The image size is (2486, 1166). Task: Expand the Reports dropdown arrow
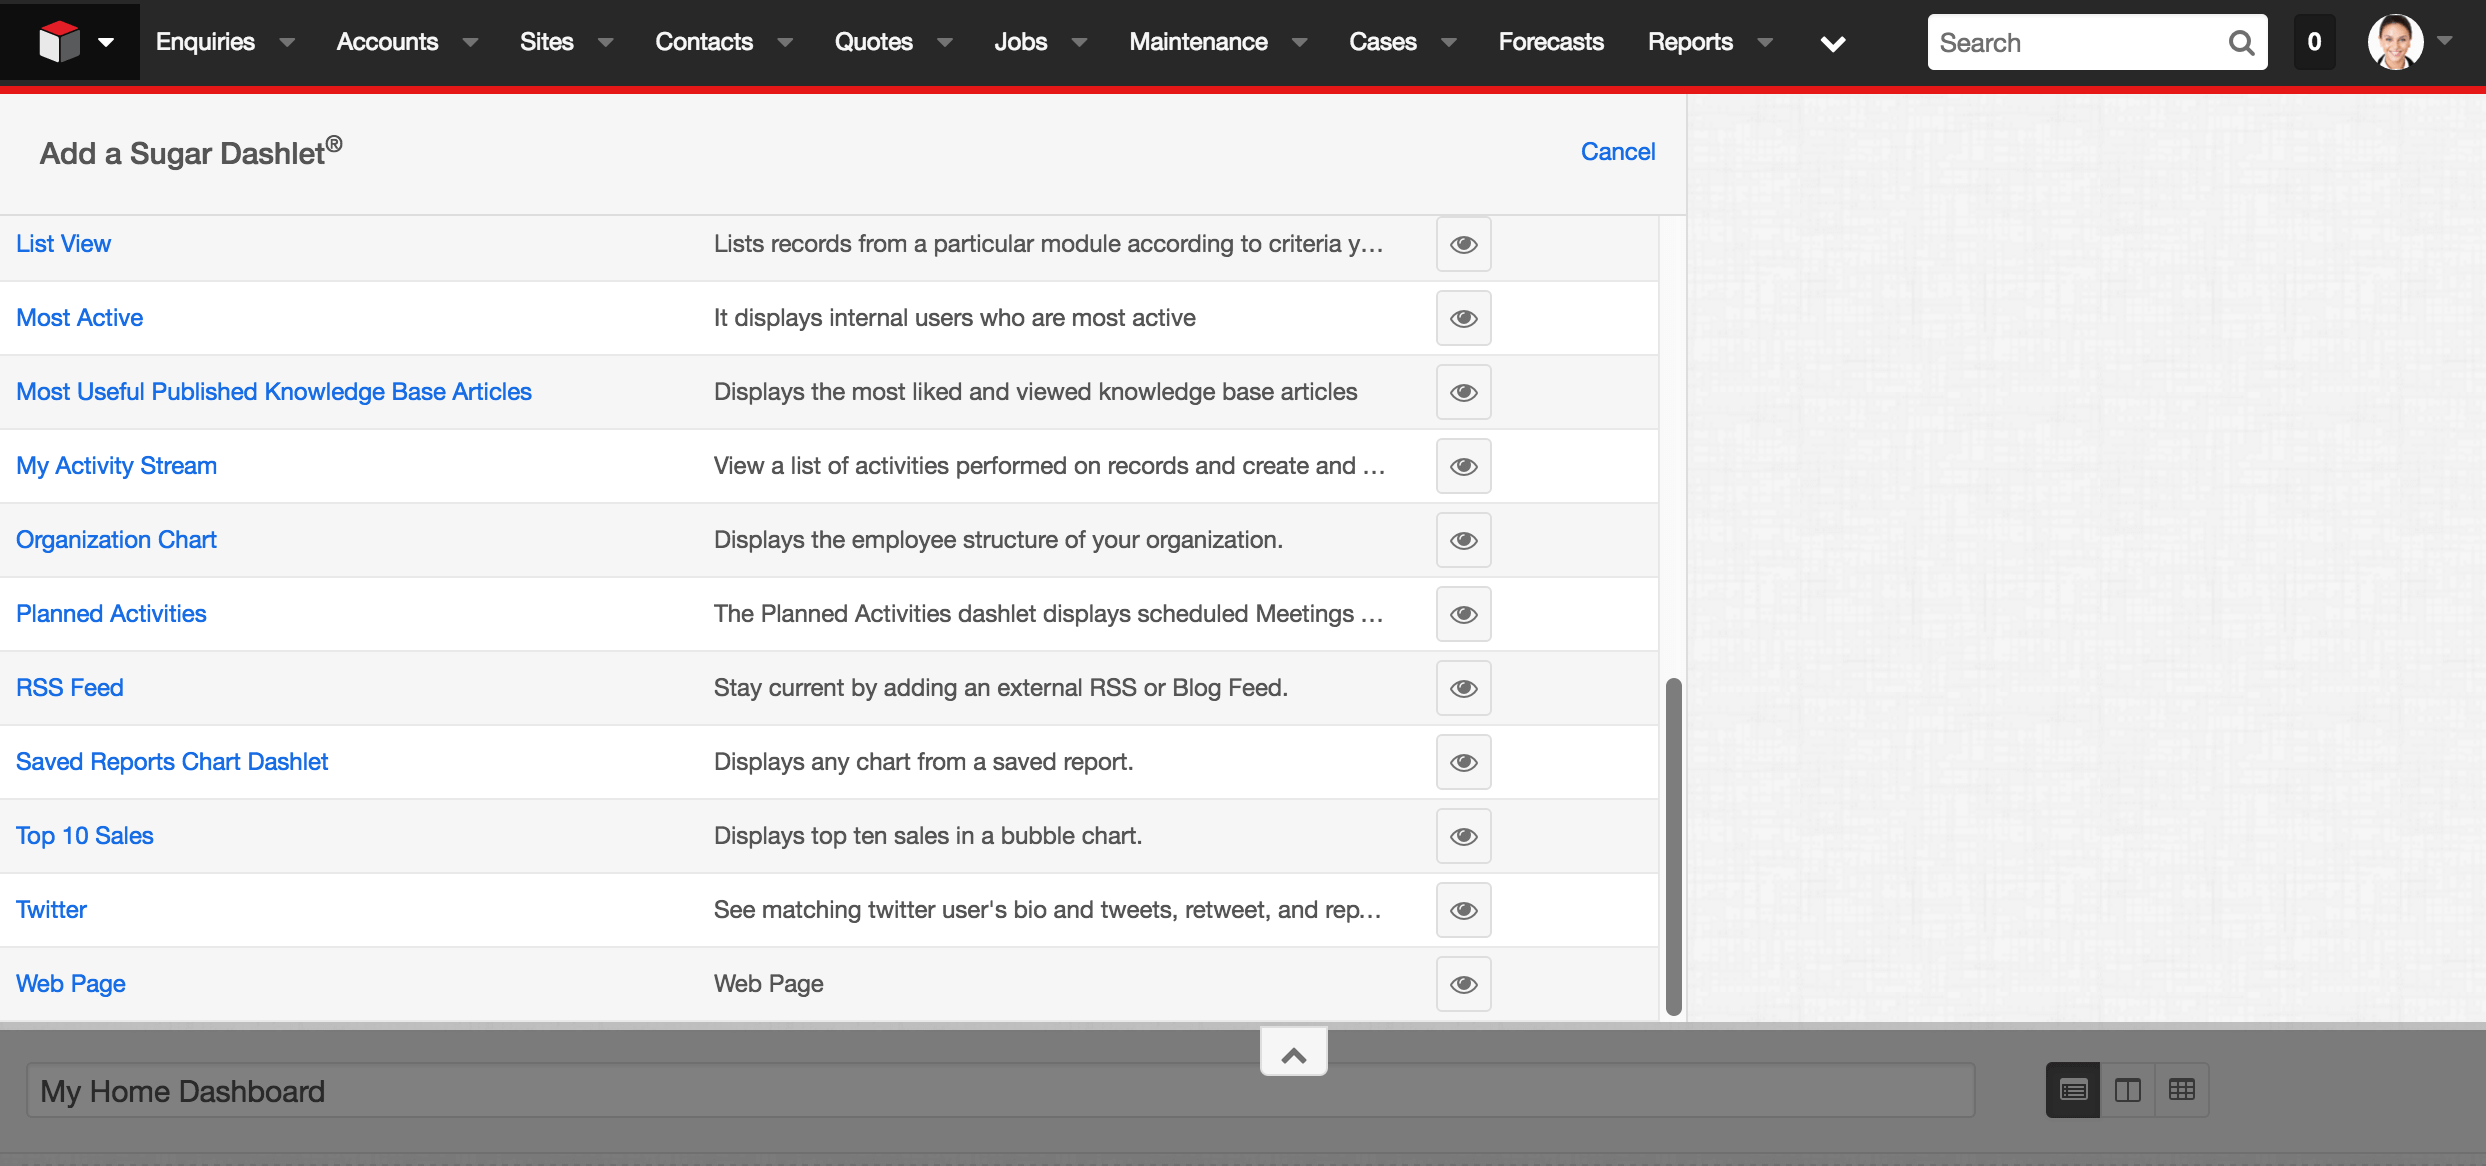[1765, 42]
